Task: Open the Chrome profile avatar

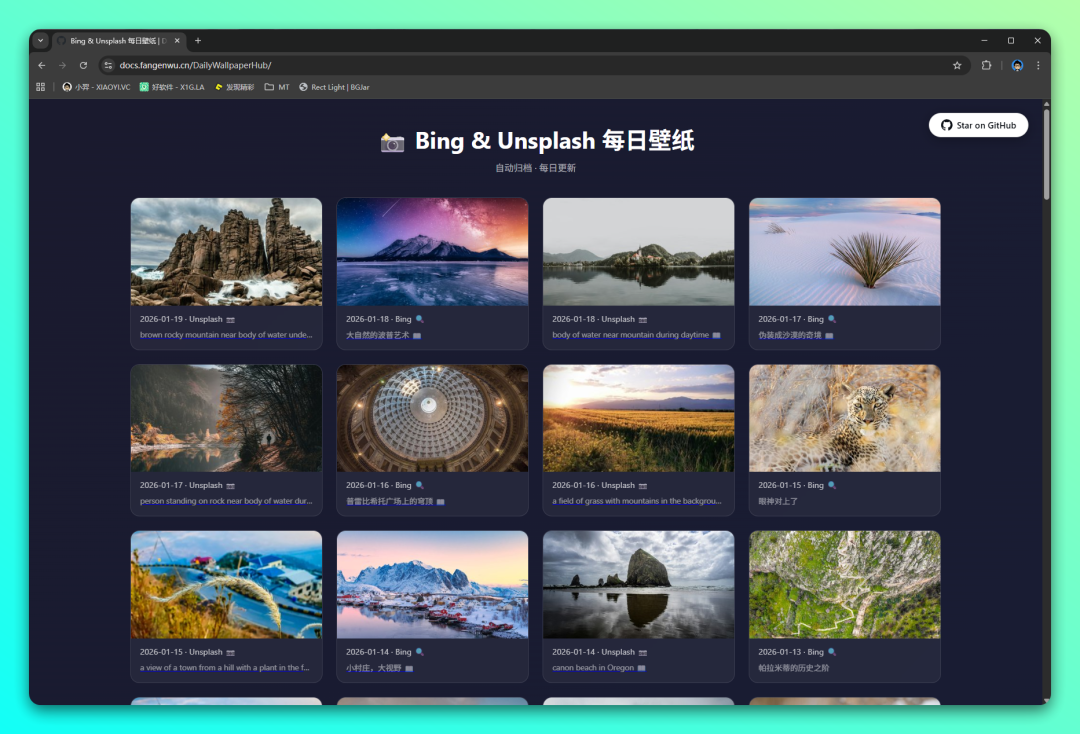Action: pyautogui.click(x=1017, y=65)
